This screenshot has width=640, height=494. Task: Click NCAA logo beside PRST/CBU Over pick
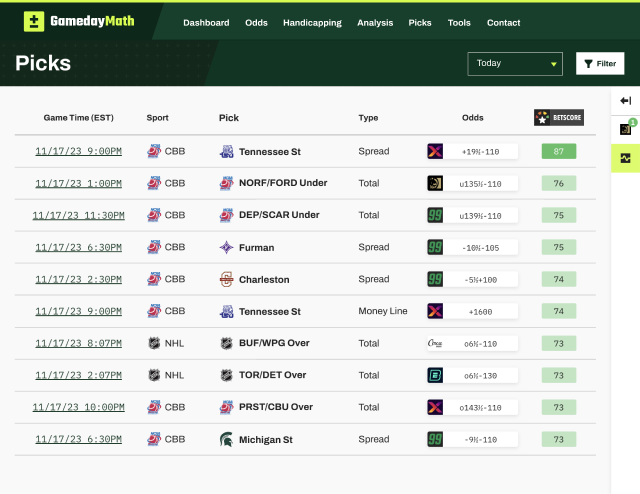(227, 407)
